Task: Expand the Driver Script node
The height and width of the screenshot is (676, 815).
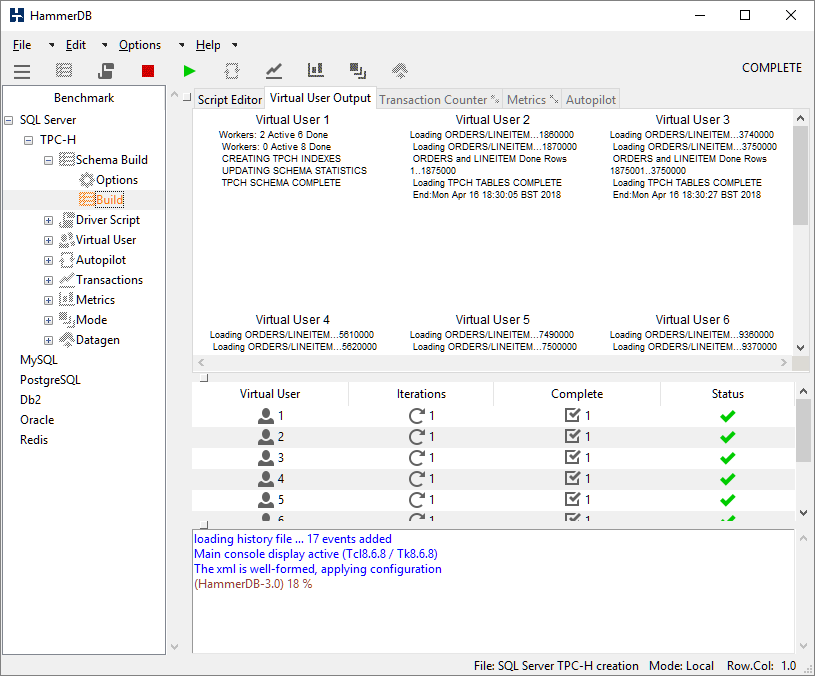Action: 48,220
